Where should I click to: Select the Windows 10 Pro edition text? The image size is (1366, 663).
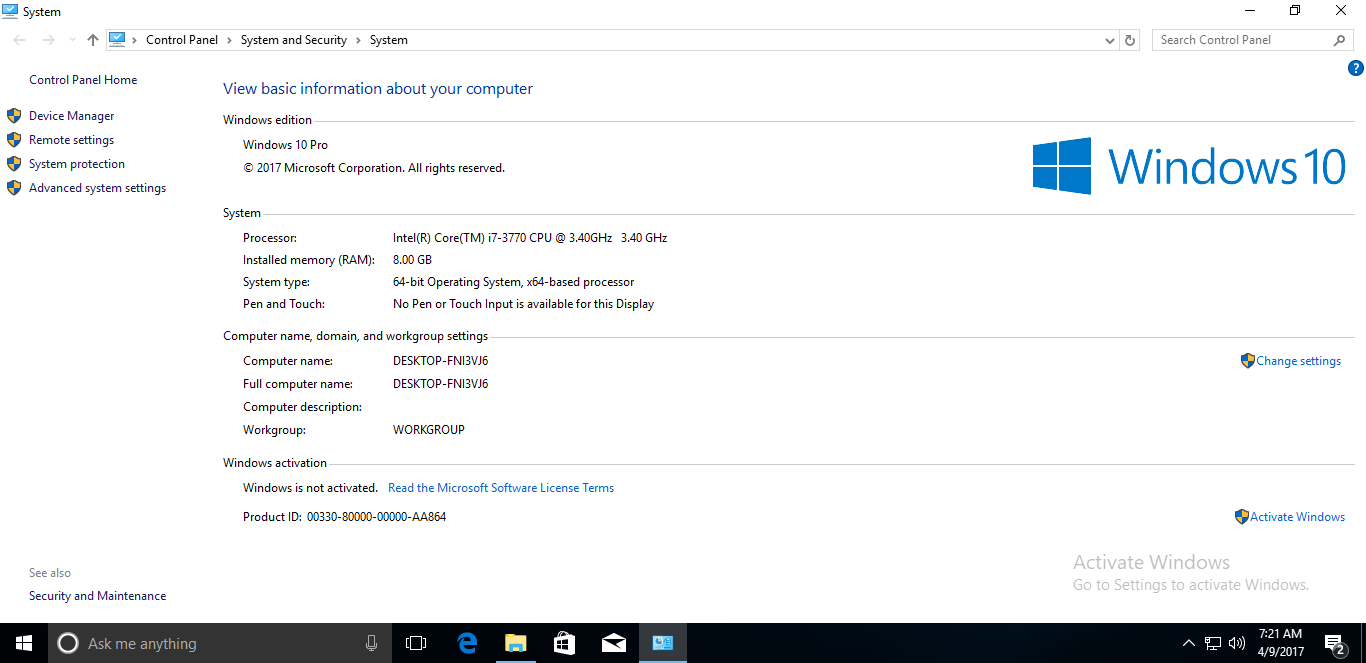tap(285, 145)
